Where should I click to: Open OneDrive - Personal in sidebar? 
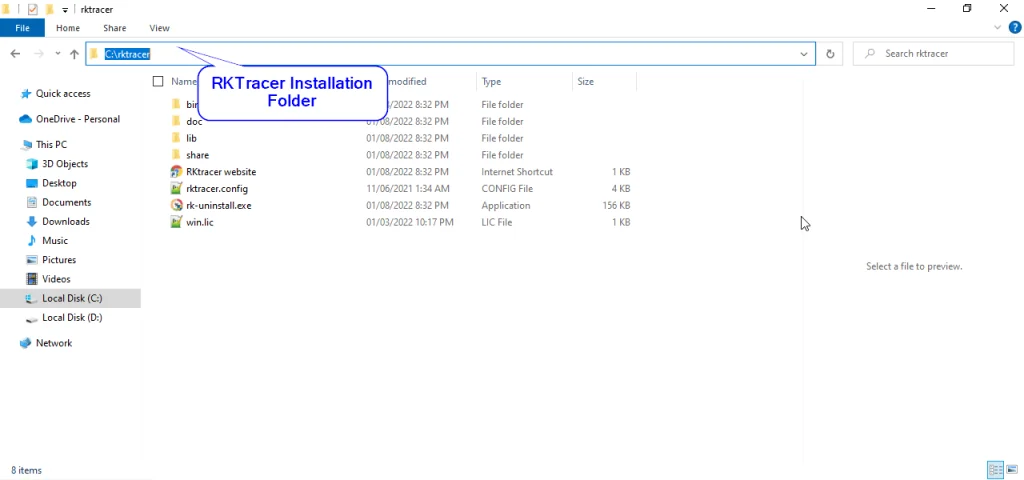78,120
